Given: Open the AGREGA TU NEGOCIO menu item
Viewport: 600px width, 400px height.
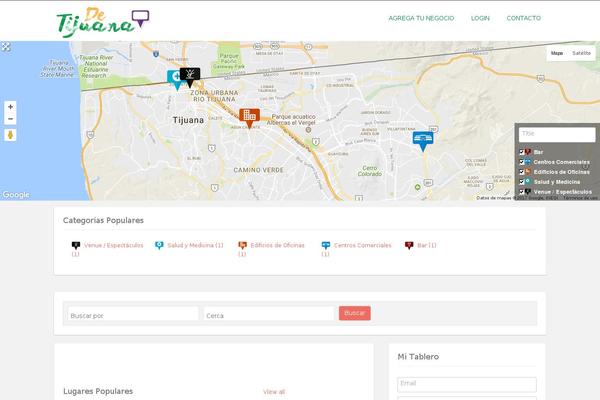Looking at the screenshot, I should tap(421, 18).
